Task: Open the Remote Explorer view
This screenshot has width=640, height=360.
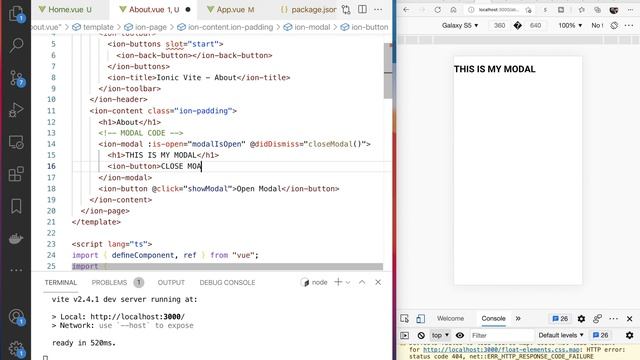Action: click(16, 142)
